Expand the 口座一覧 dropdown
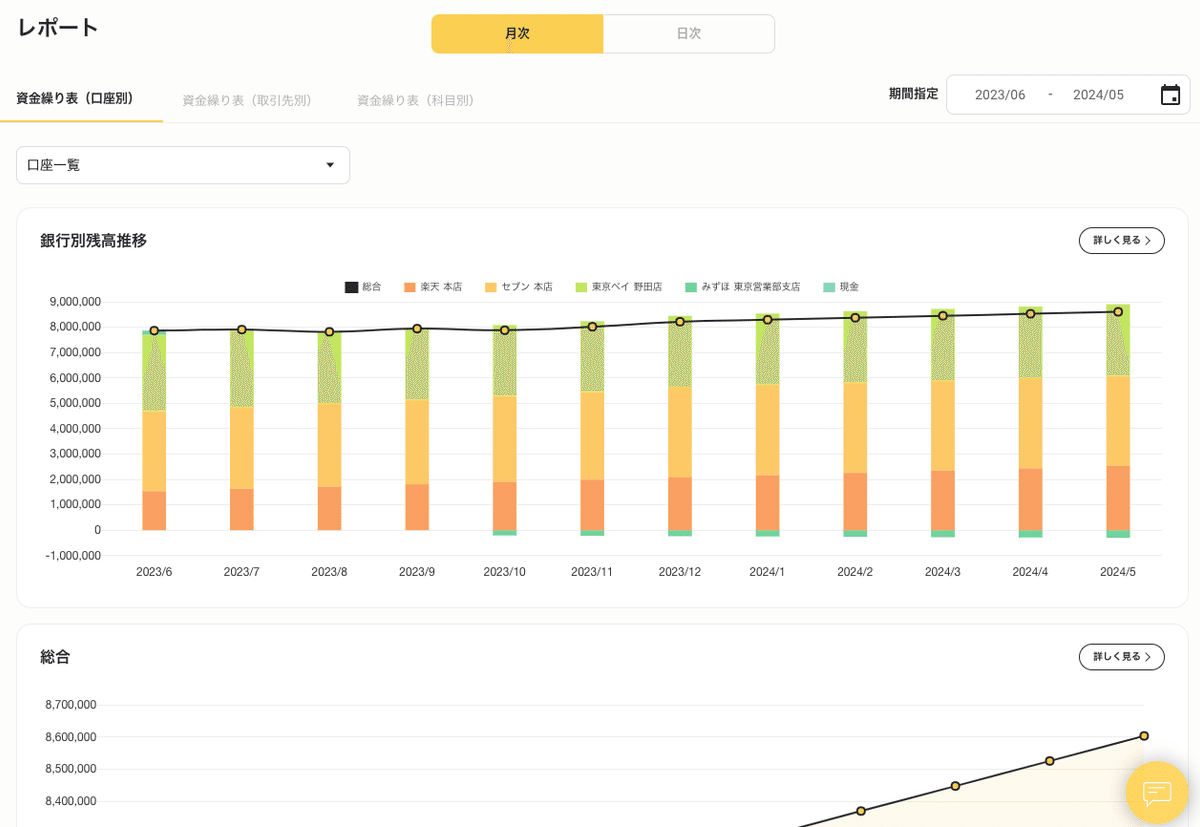 point(183,165)
